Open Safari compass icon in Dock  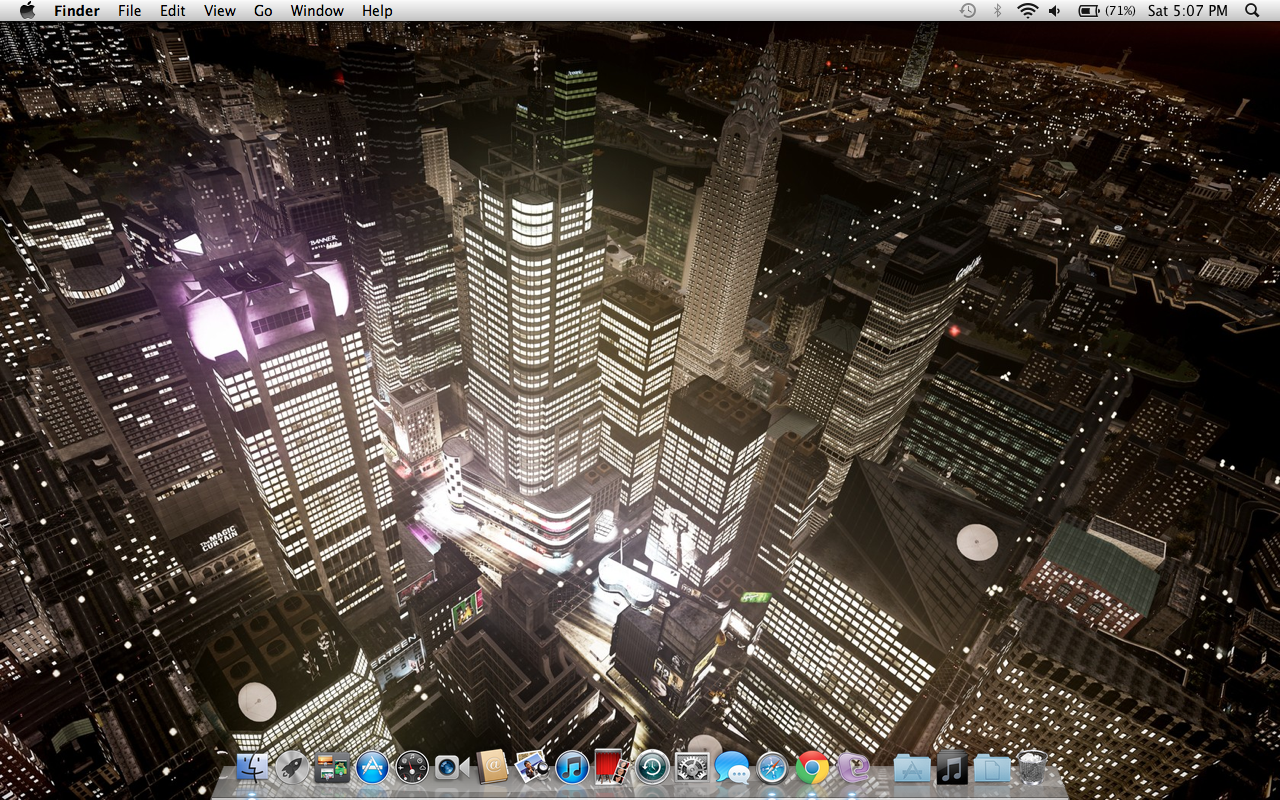pos(772,767)
